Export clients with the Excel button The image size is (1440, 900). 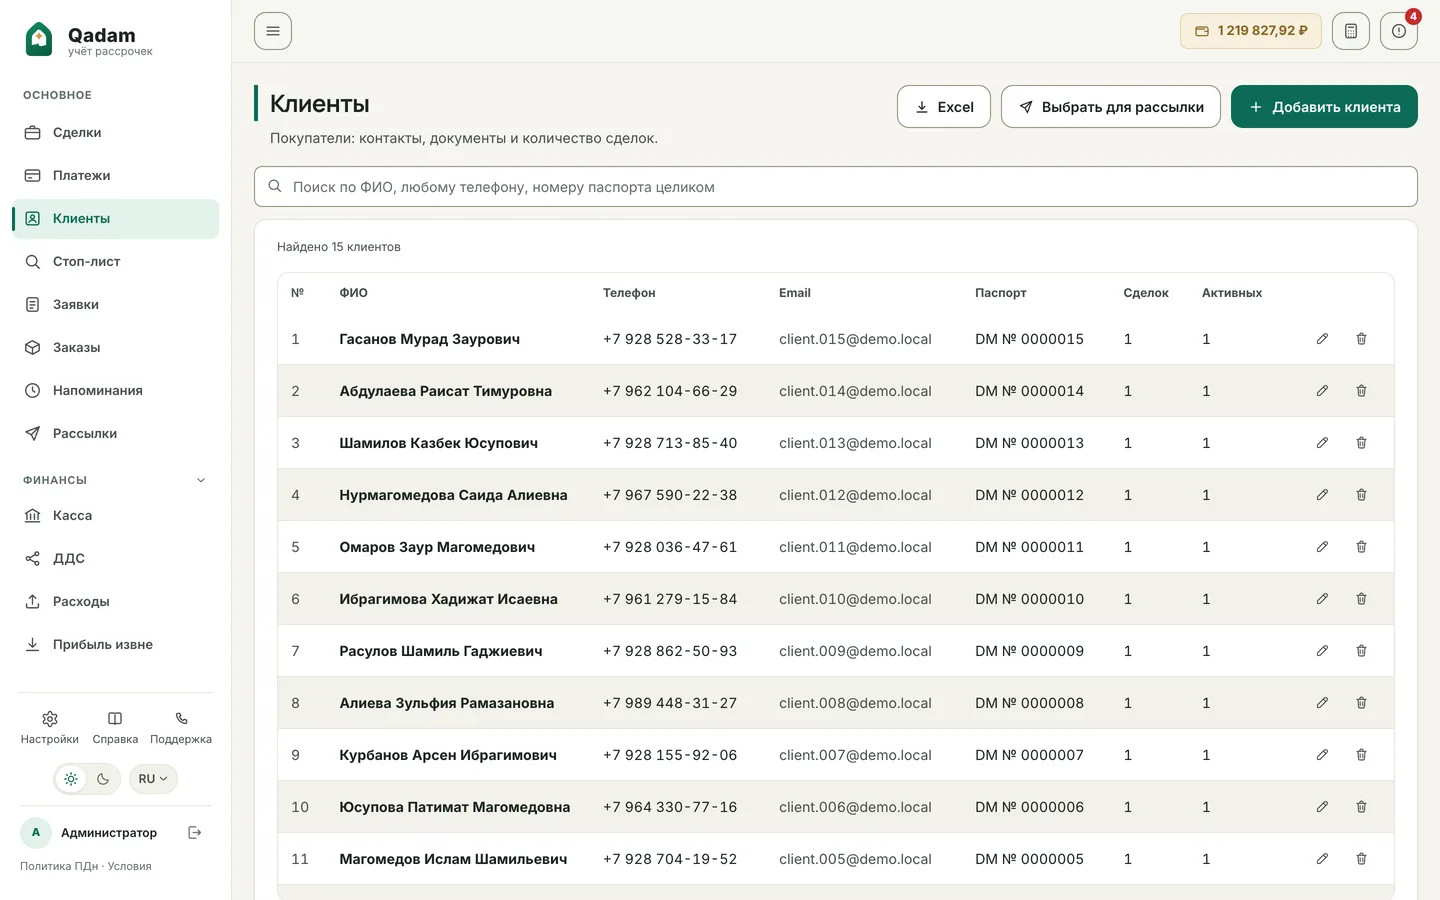tap(944, 107)
